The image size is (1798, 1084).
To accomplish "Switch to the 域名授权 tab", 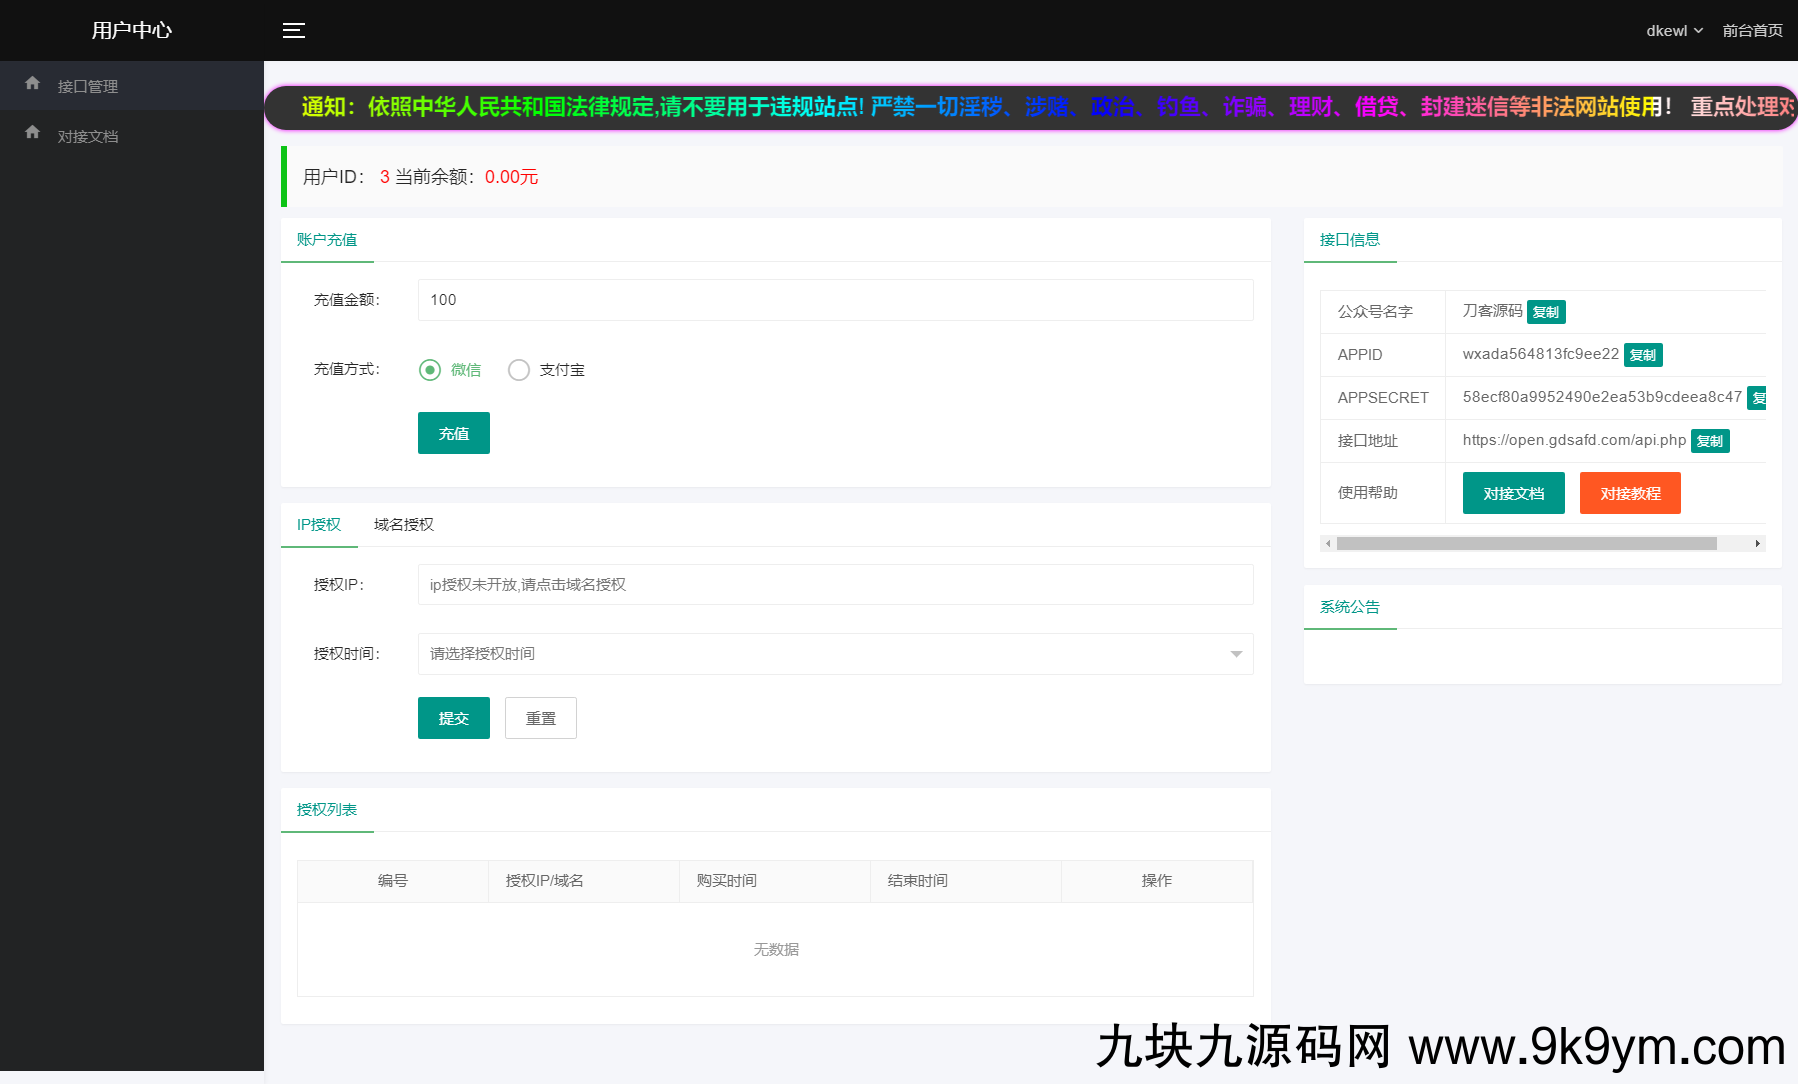I will pyautogui.click(x=403, y=525).
